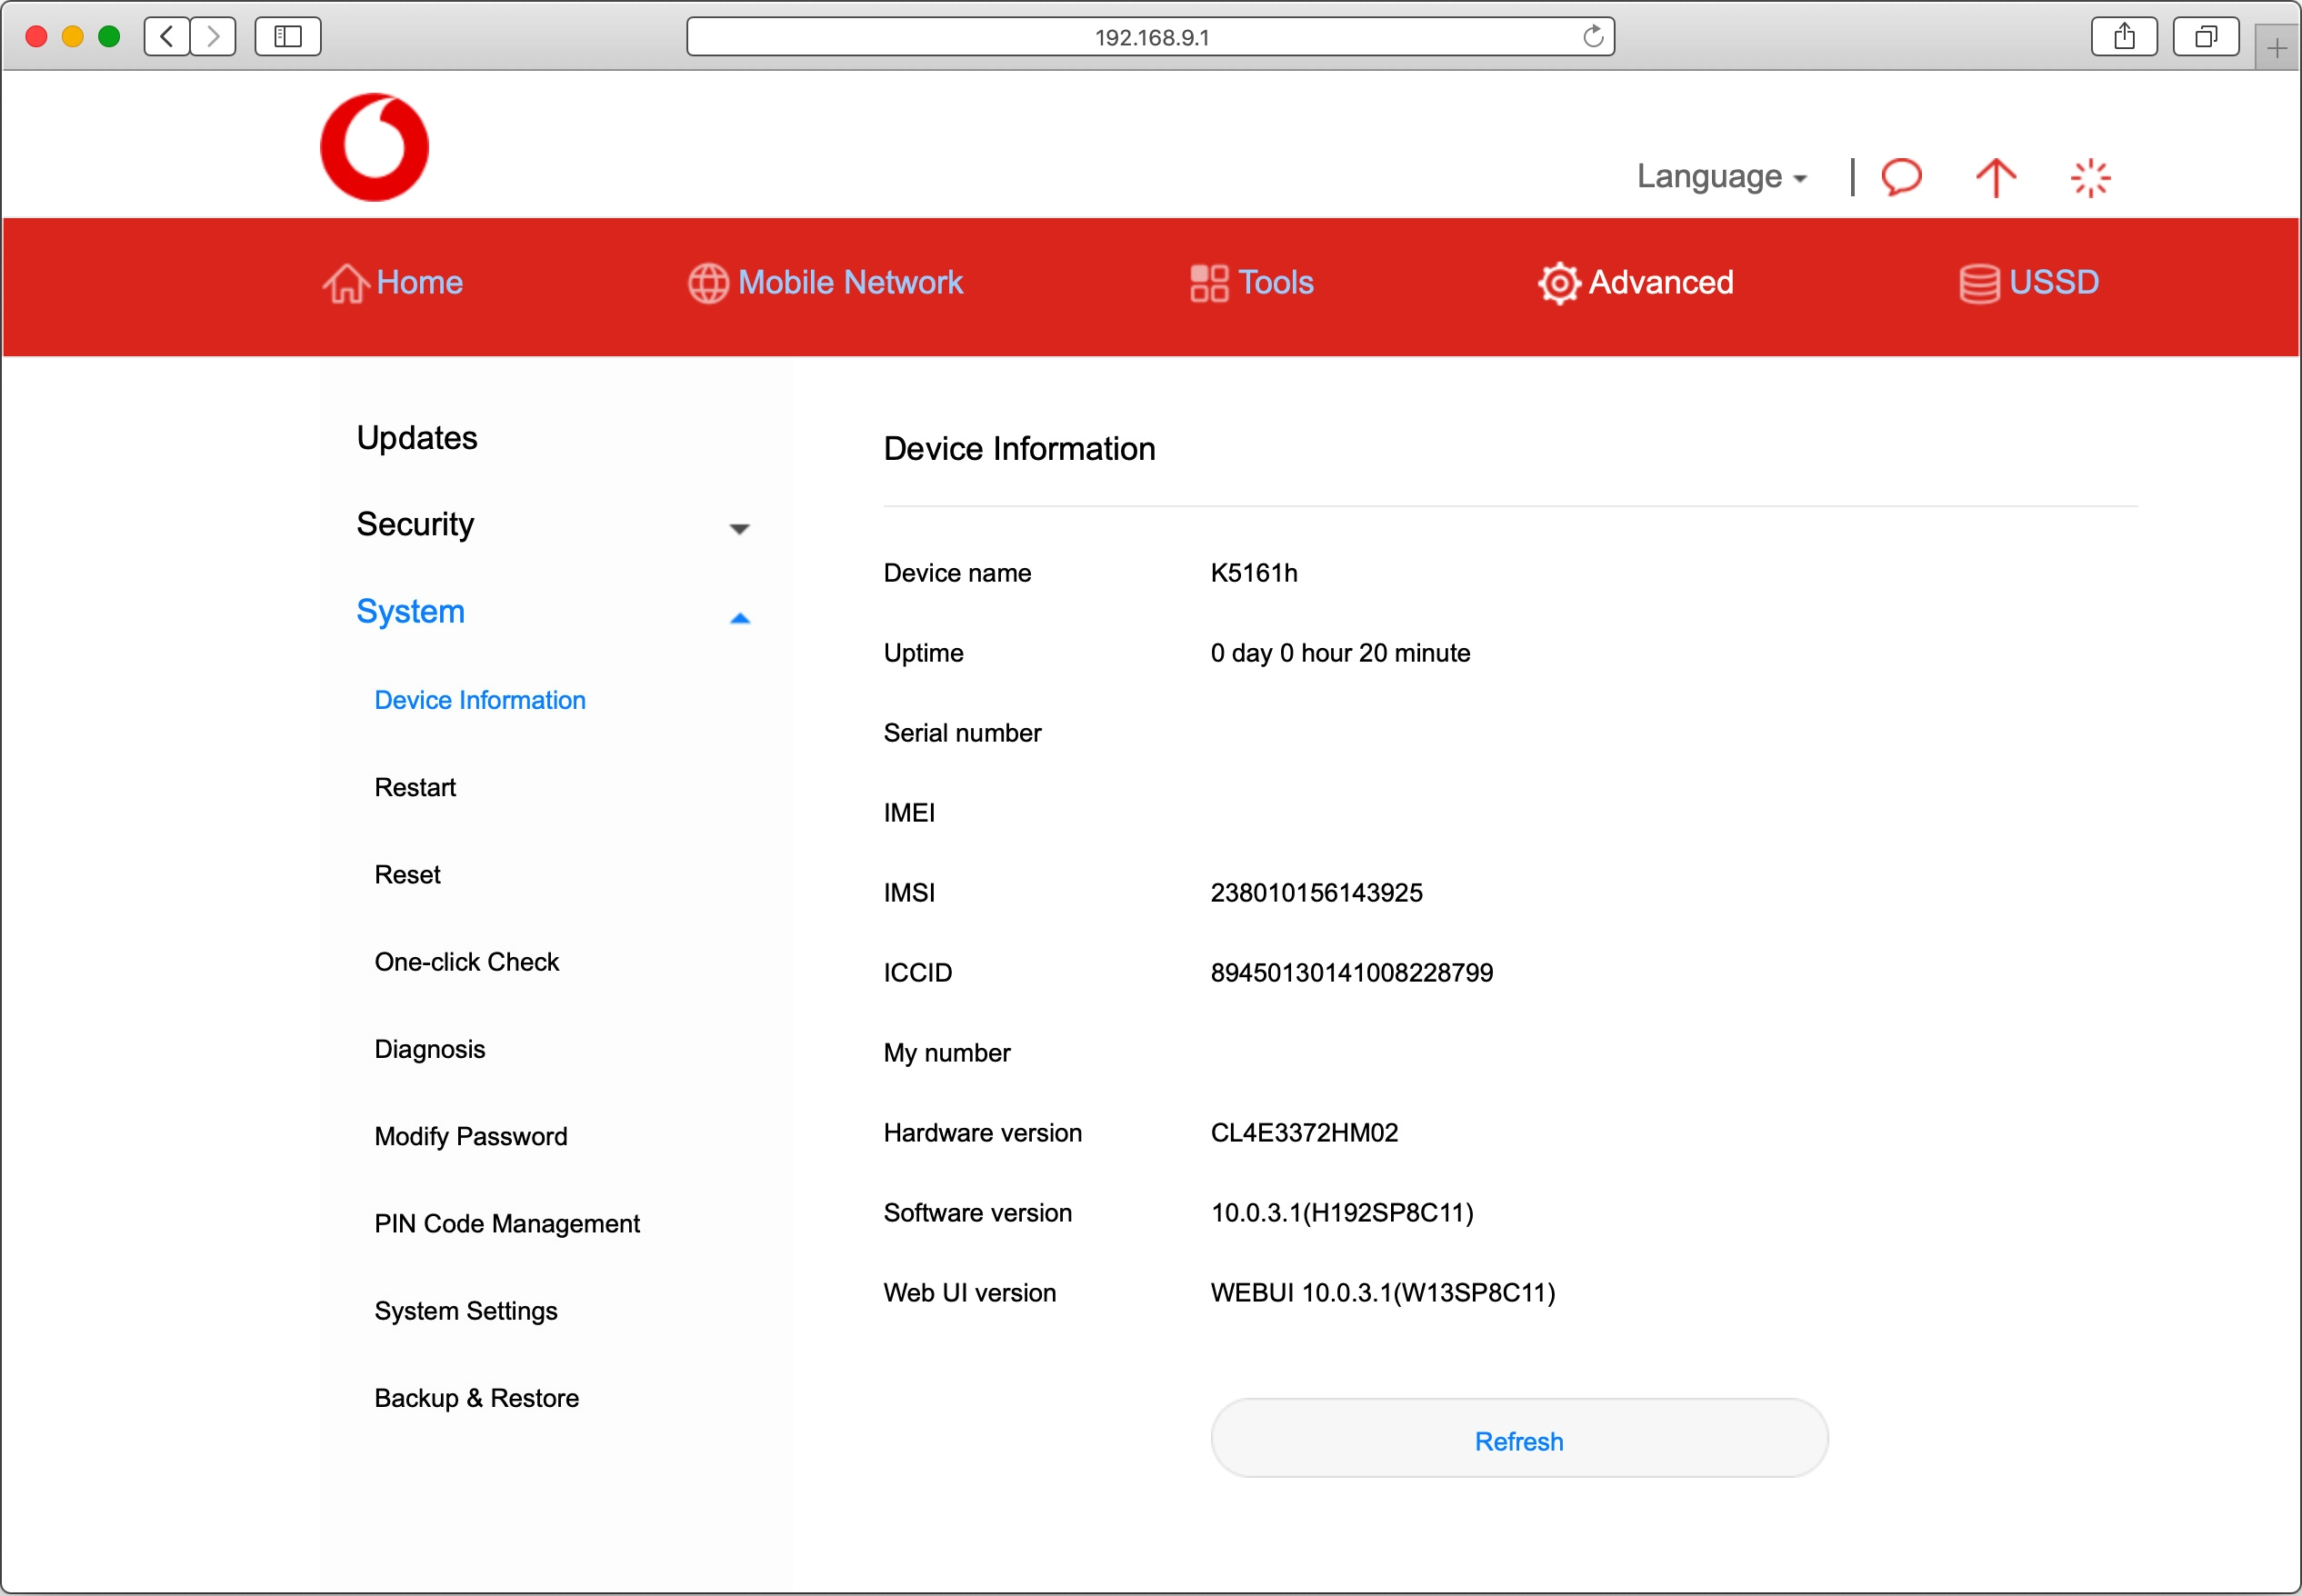The height and width of the screenshot is (1596, 2302).
Task: Open the Language dropdown
Action: [1720, 177]
